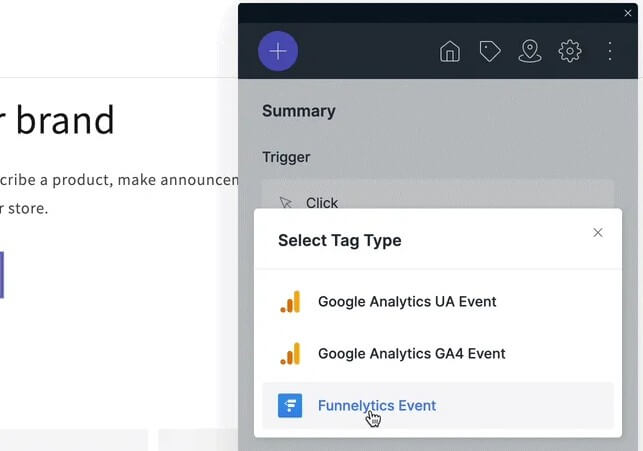The width and height of the screenshot is (643, 451).
Task: Click the Google Analytics GA4 Event icon
Action: click(x=290, y=353)
